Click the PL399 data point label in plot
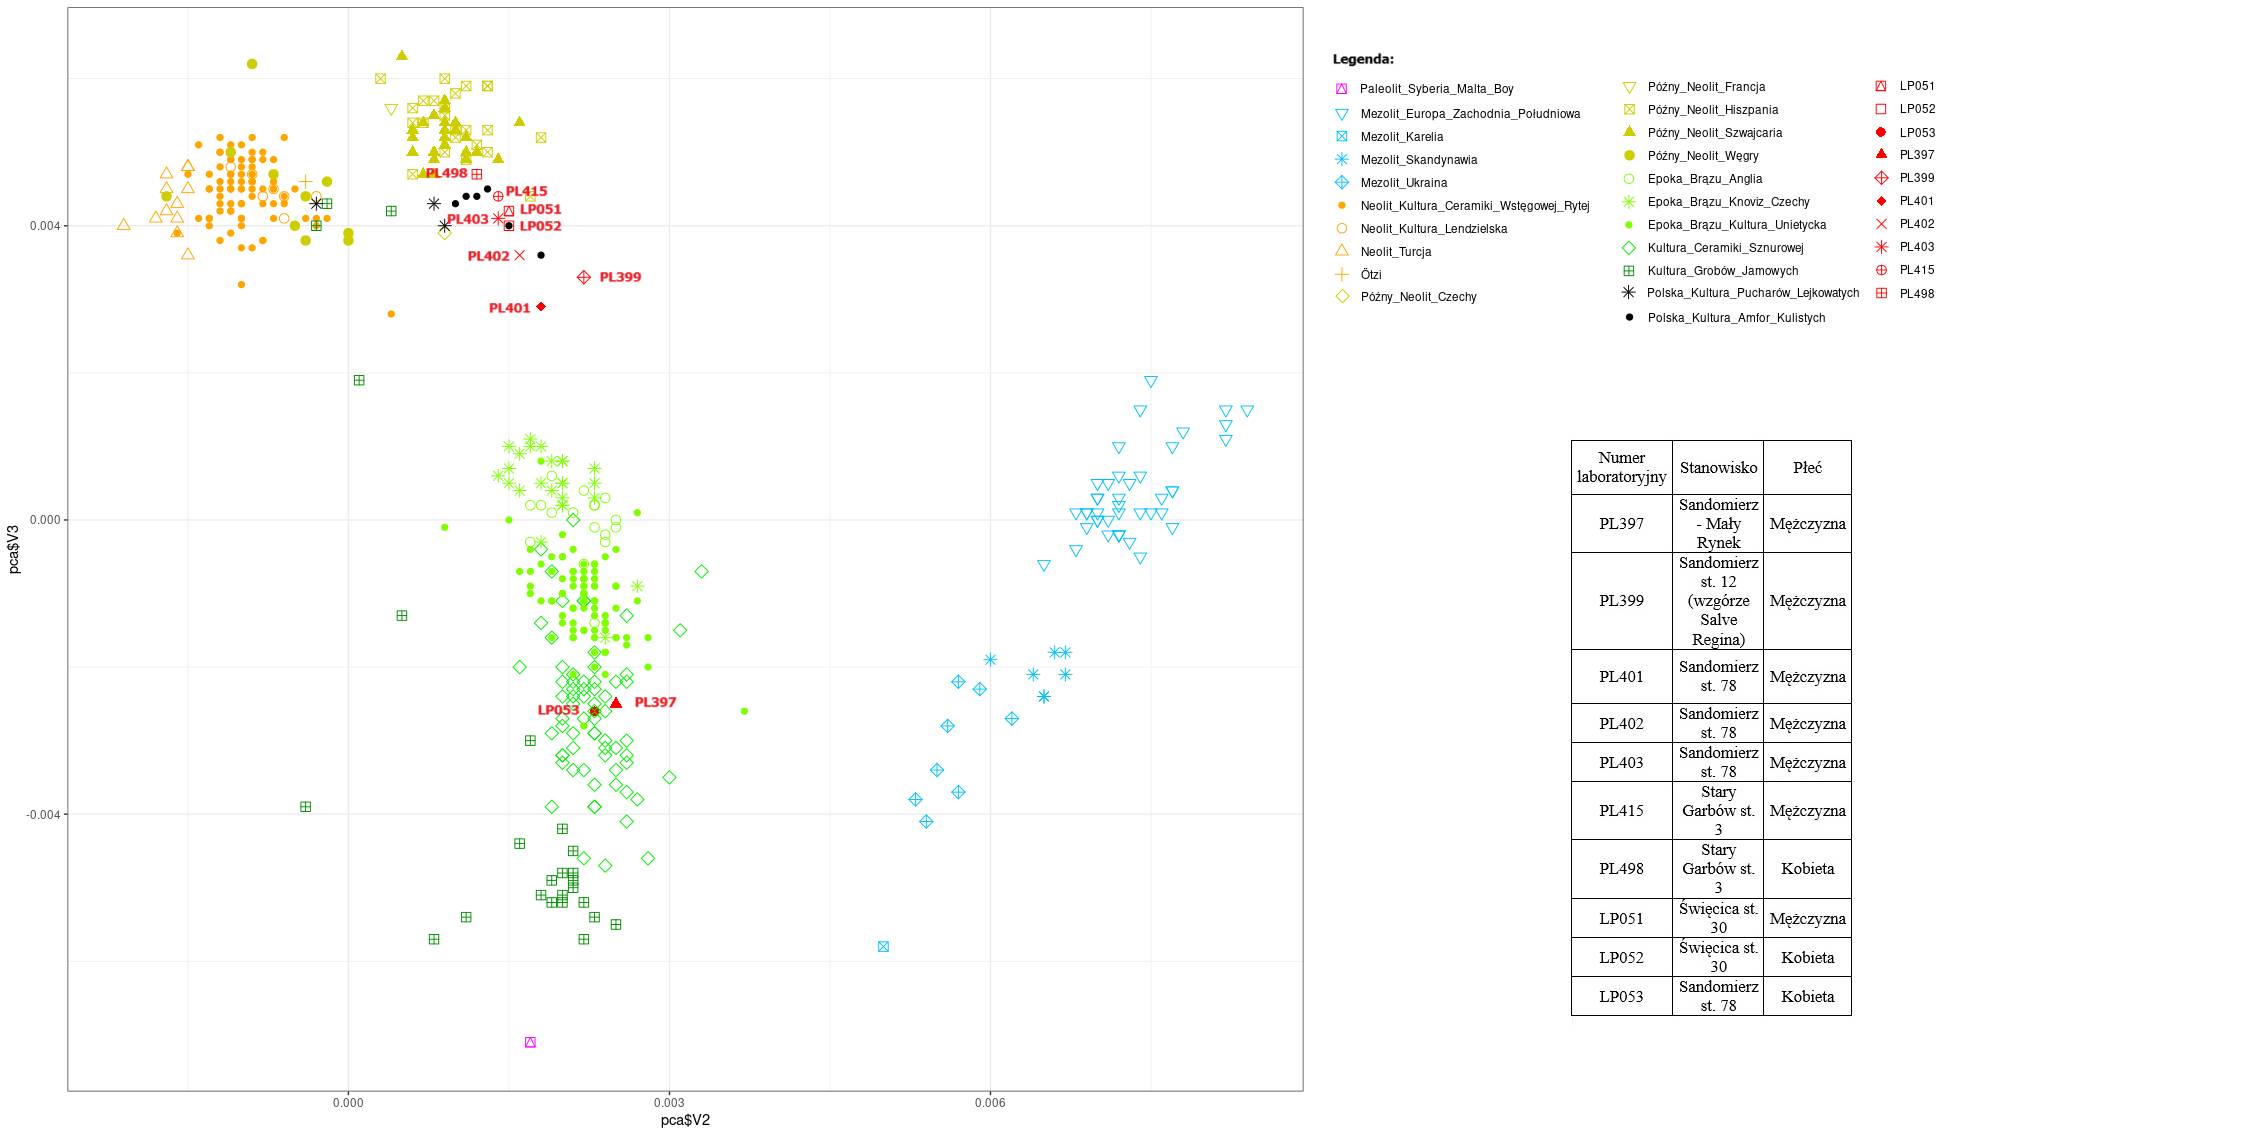Viewport: 2259px width, 1136px height. (x=620, y=277)
